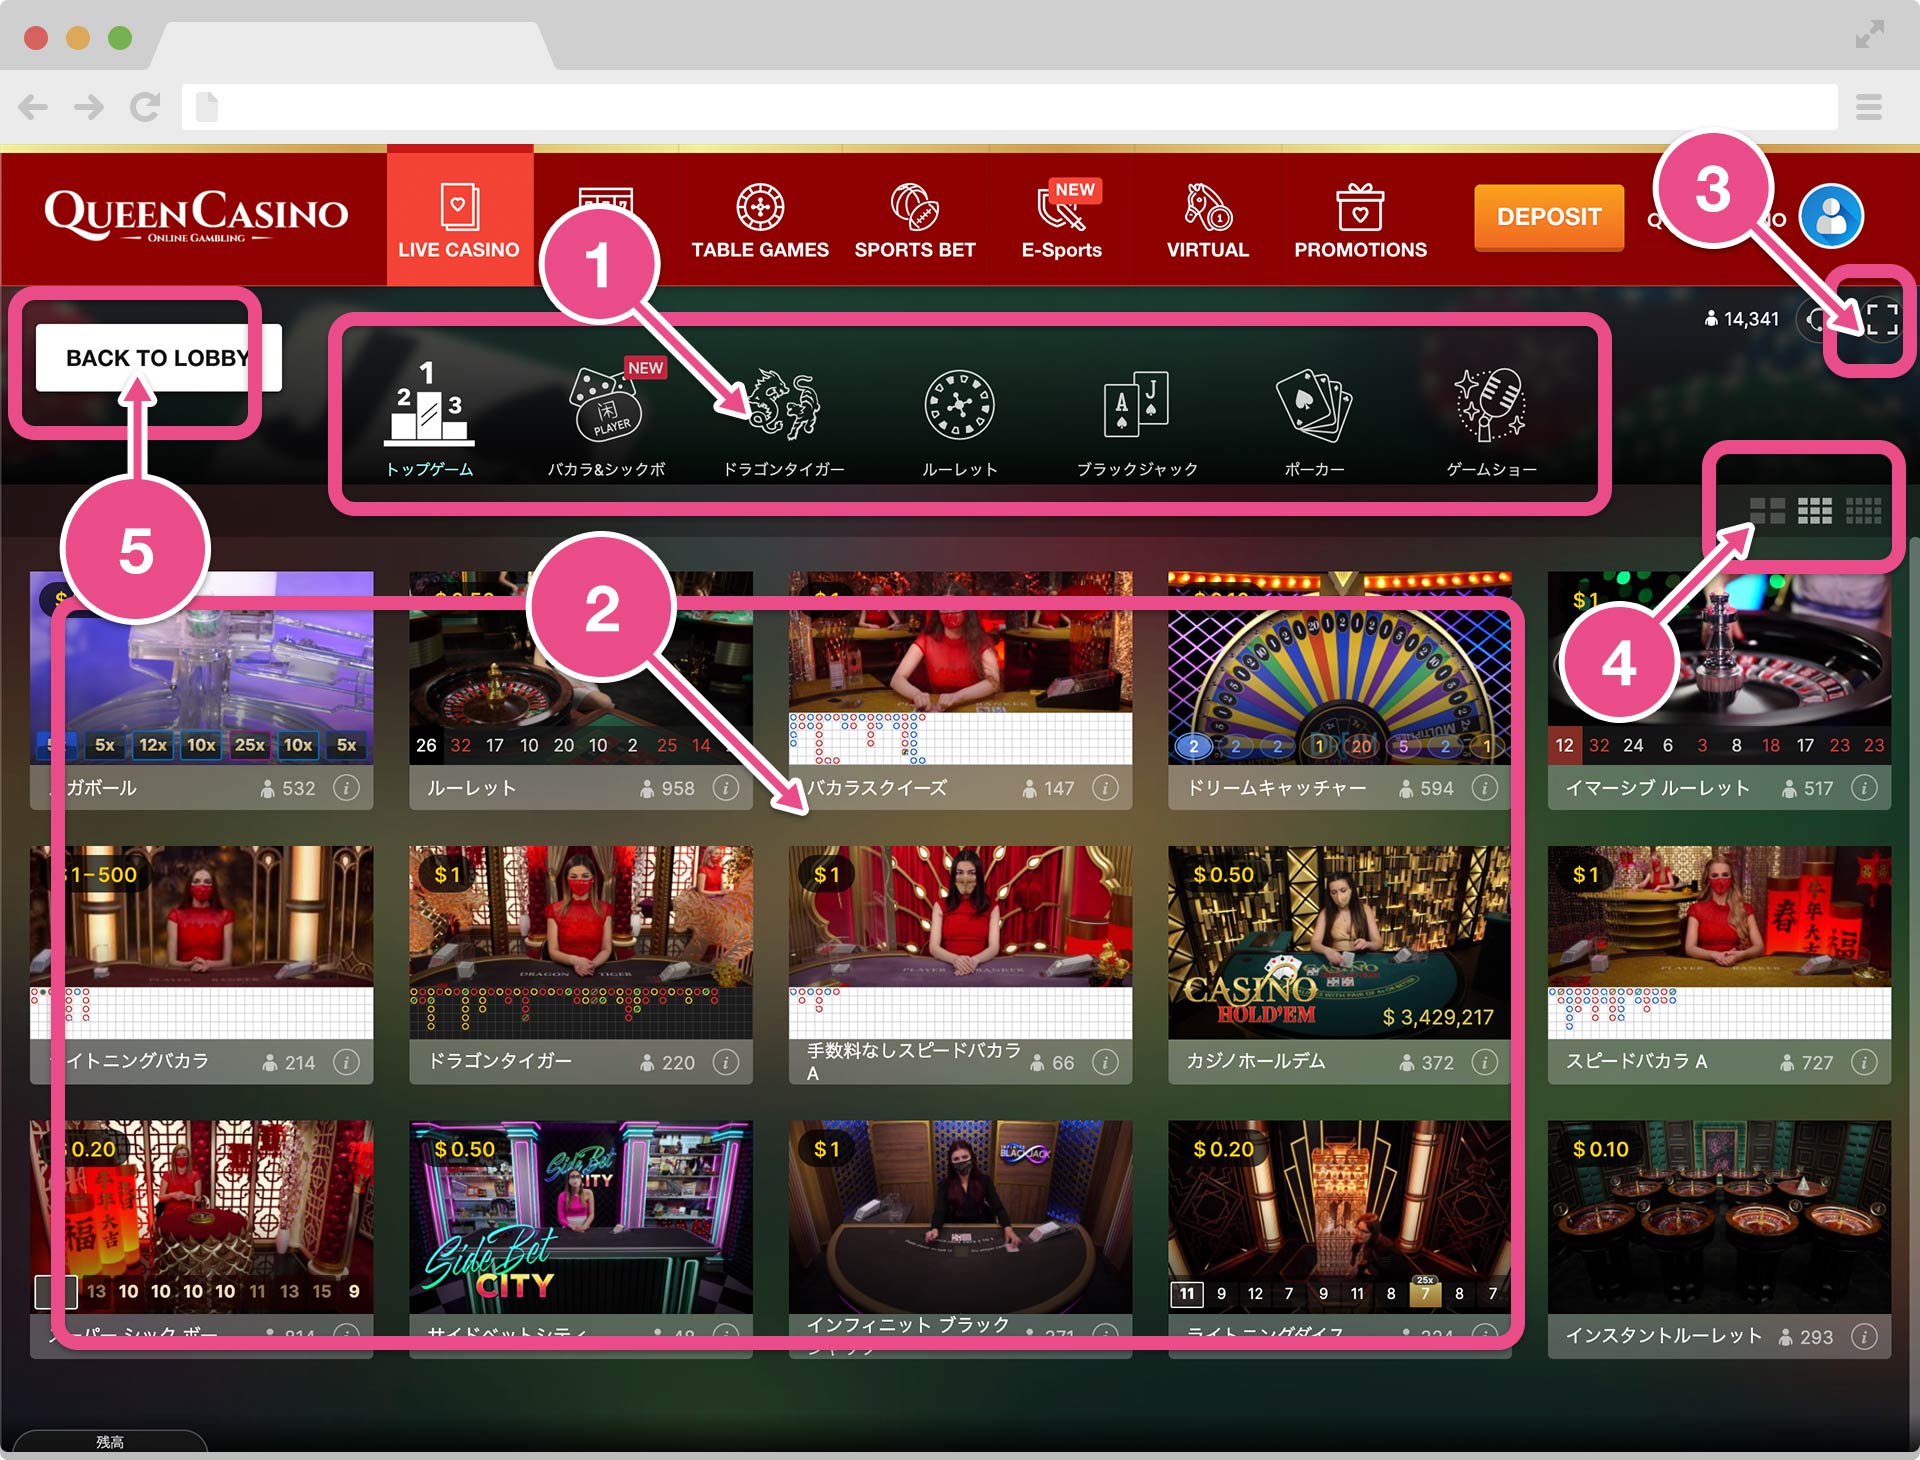Open the browser hamburger menu

[x=1869, y=107]
